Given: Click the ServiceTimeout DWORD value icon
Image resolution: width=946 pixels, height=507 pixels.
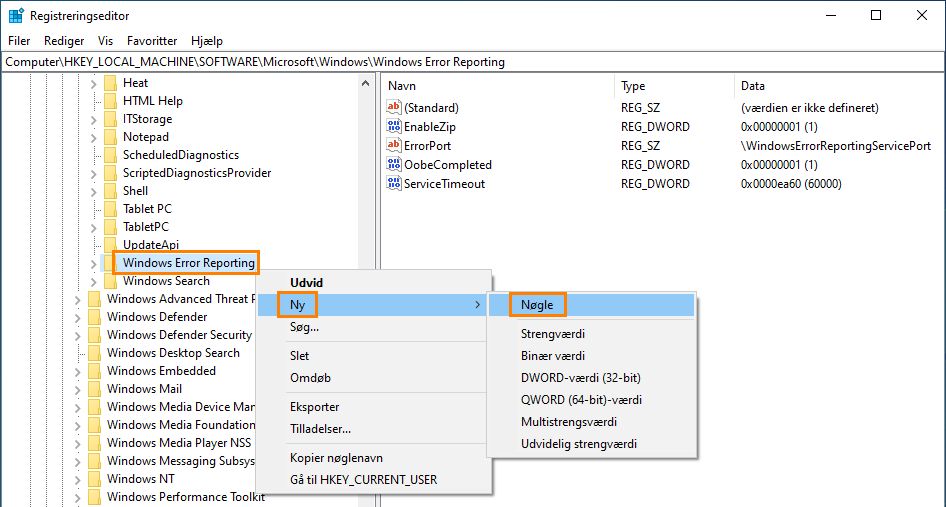Looking at the screenshot, I should [x=393, y=183].
